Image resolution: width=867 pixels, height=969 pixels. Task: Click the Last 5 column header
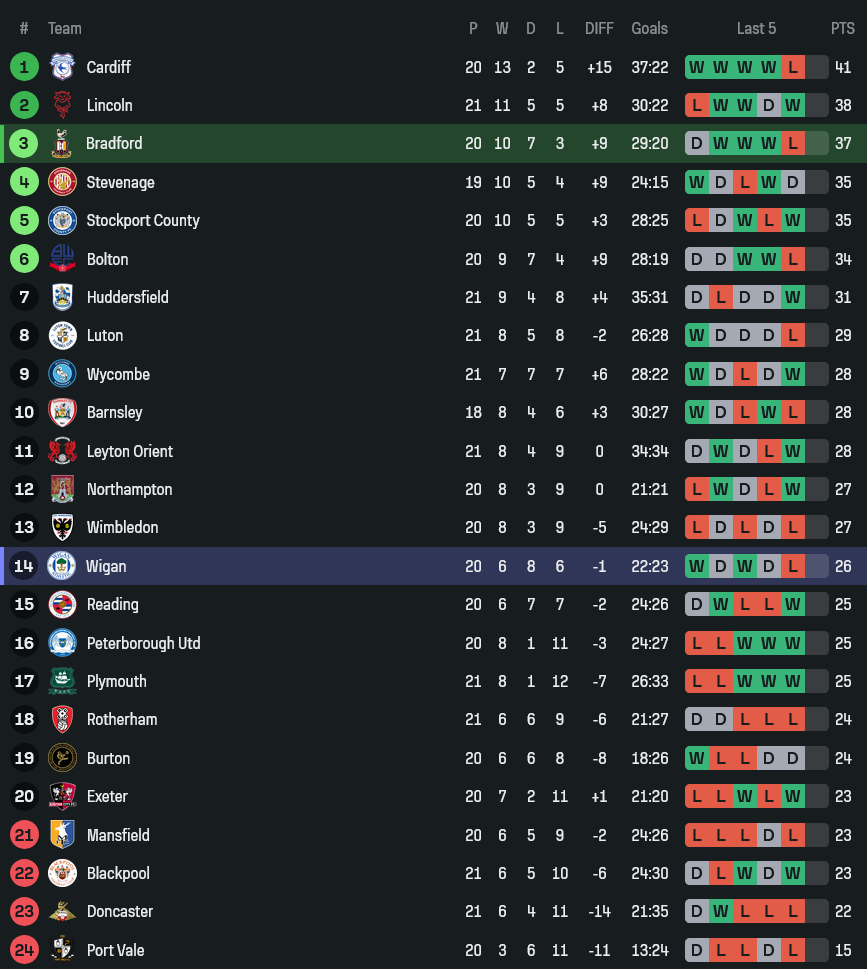(756, 28)
